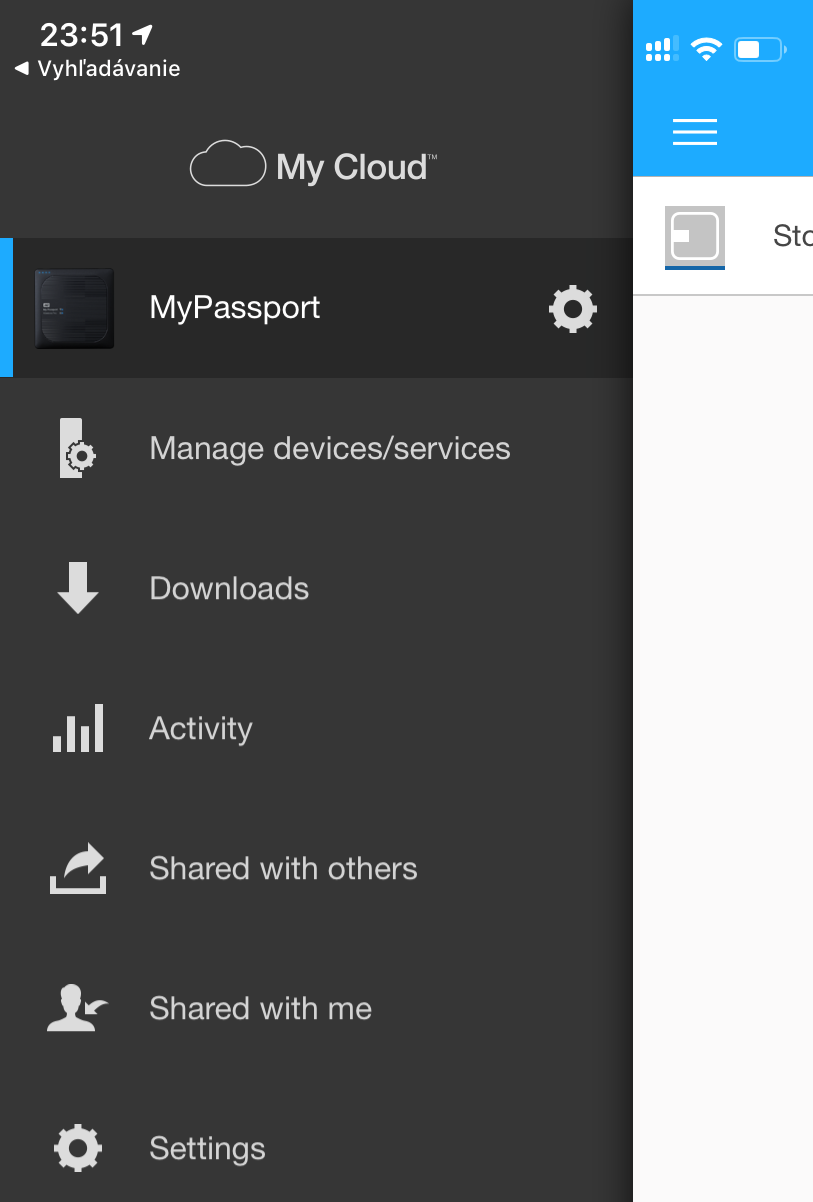Tap the Activity bar chart icon

click(x=78, y=728)
